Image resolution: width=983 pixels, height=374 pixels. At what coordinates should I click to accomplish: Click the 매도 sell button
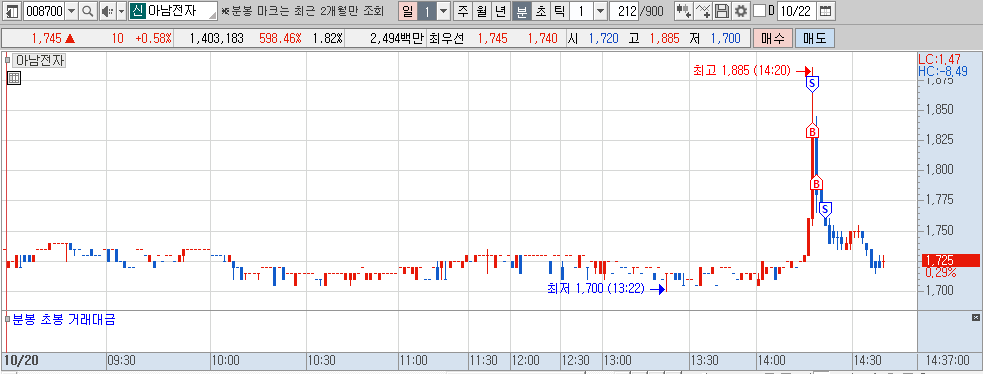[x=814, y=38]
